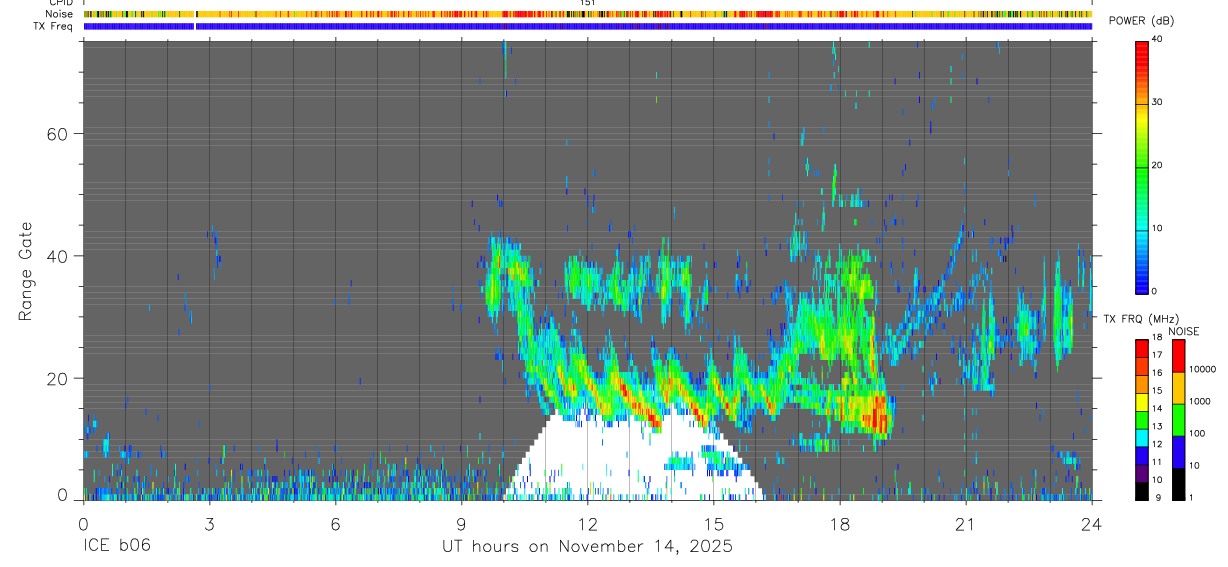Click the cyan segment of the TX FRQ colorbar
The image size is (1228, 567).
click(1142, 437)
